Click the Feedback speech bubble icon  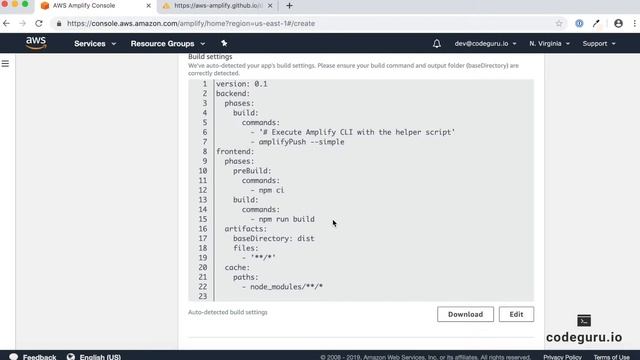click(x=13, y=357)
